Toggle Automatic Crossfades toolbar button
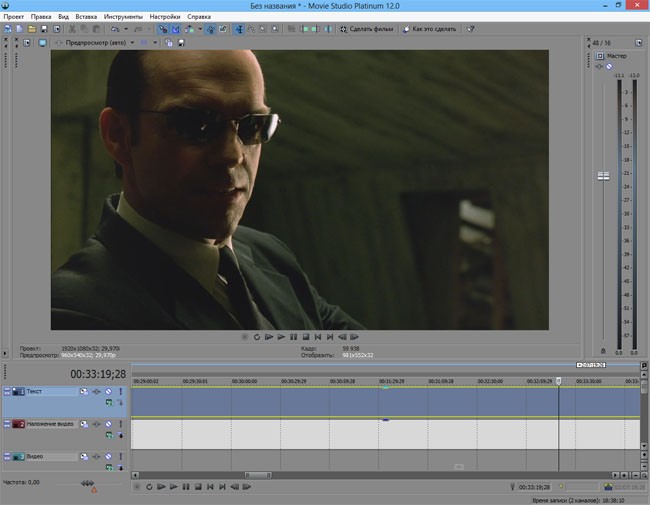Screen dimensions: 650x505 (x=176, y=29)
